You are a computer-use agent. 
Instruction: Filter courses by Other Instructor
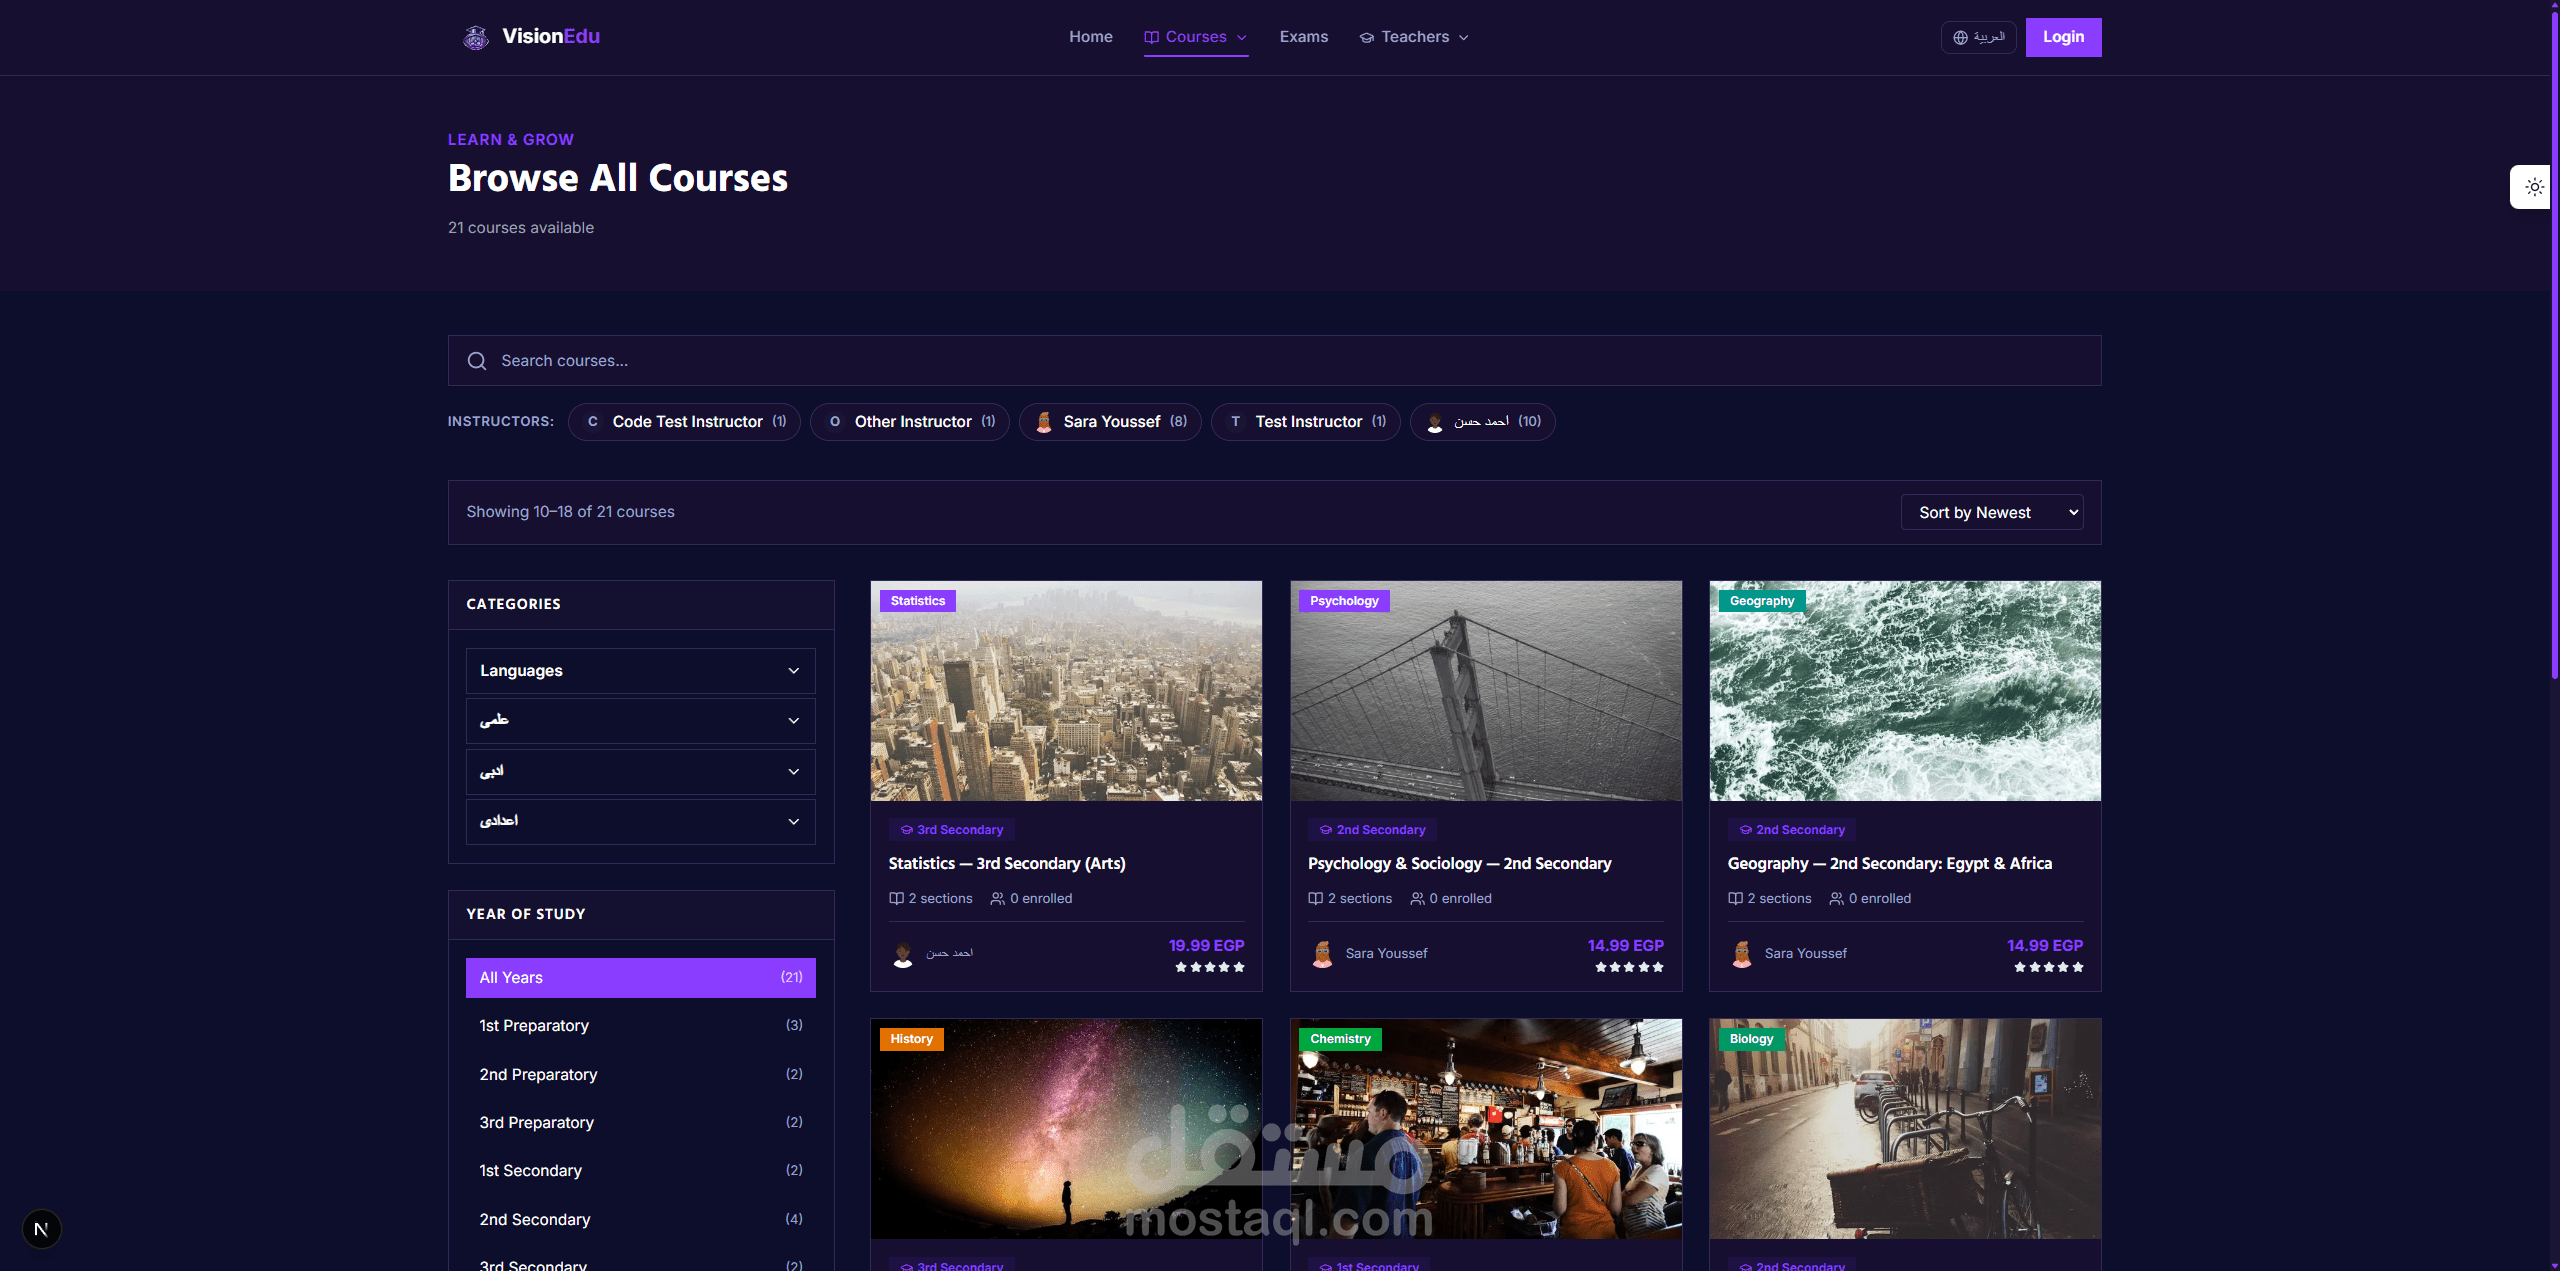click(910, 422)
